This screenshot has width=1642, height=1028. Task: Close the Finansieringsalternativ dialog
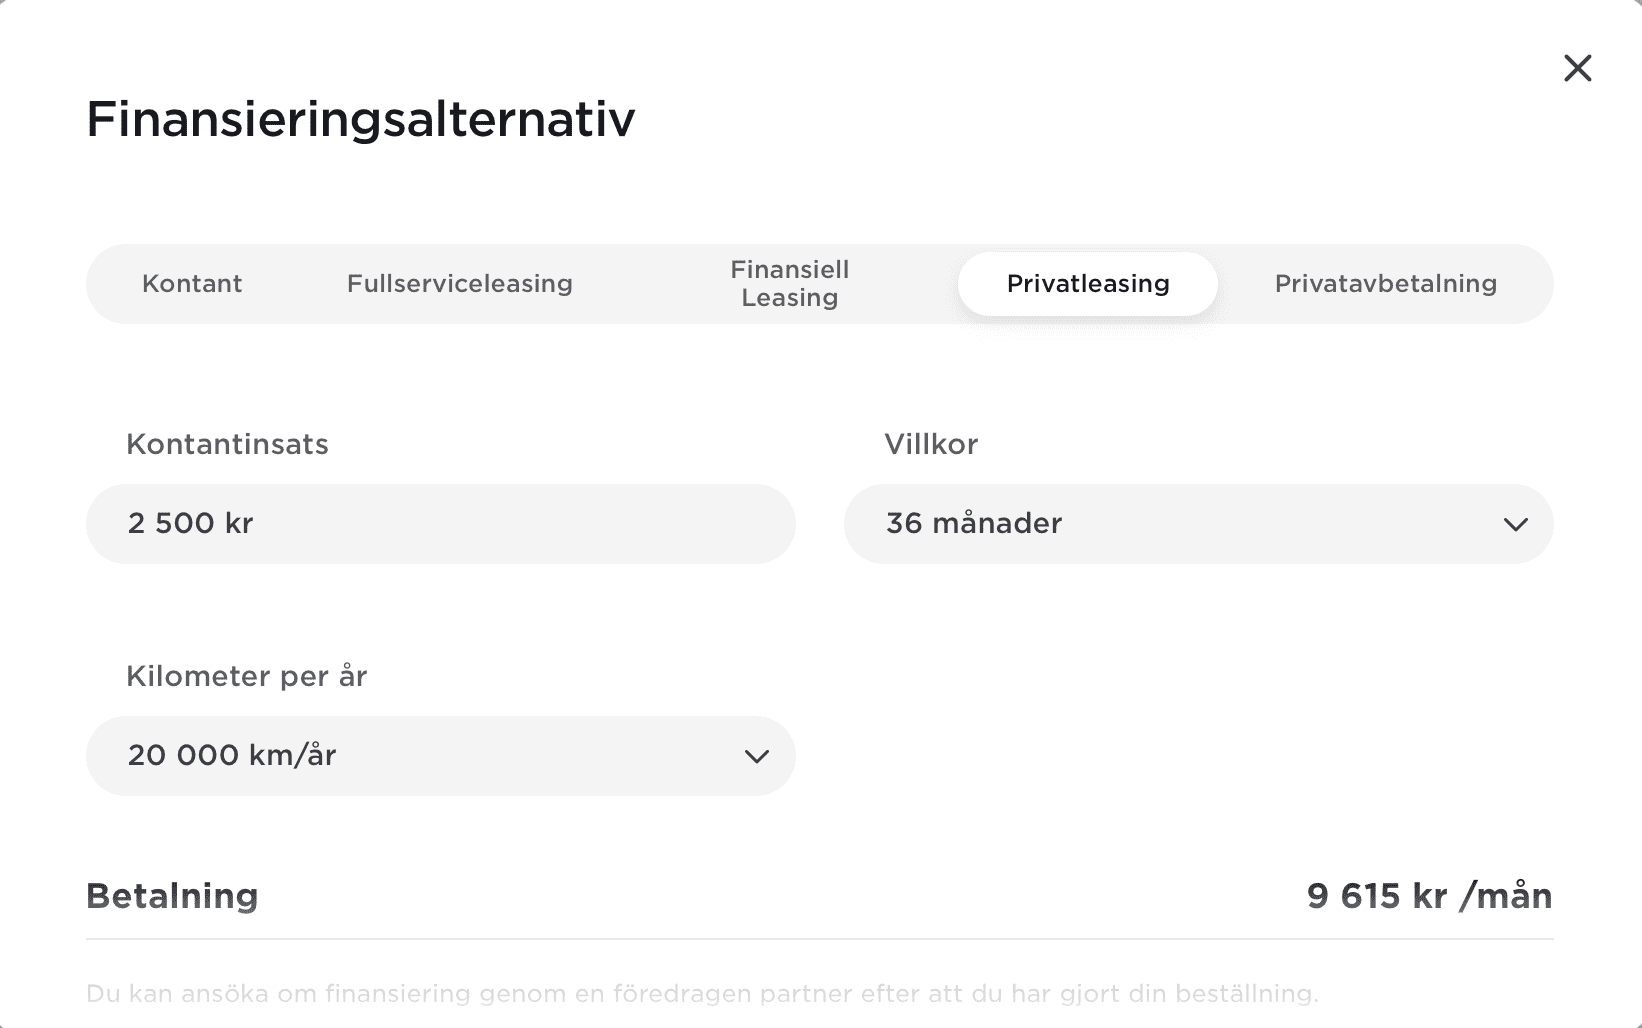[x=1577, y=68]
